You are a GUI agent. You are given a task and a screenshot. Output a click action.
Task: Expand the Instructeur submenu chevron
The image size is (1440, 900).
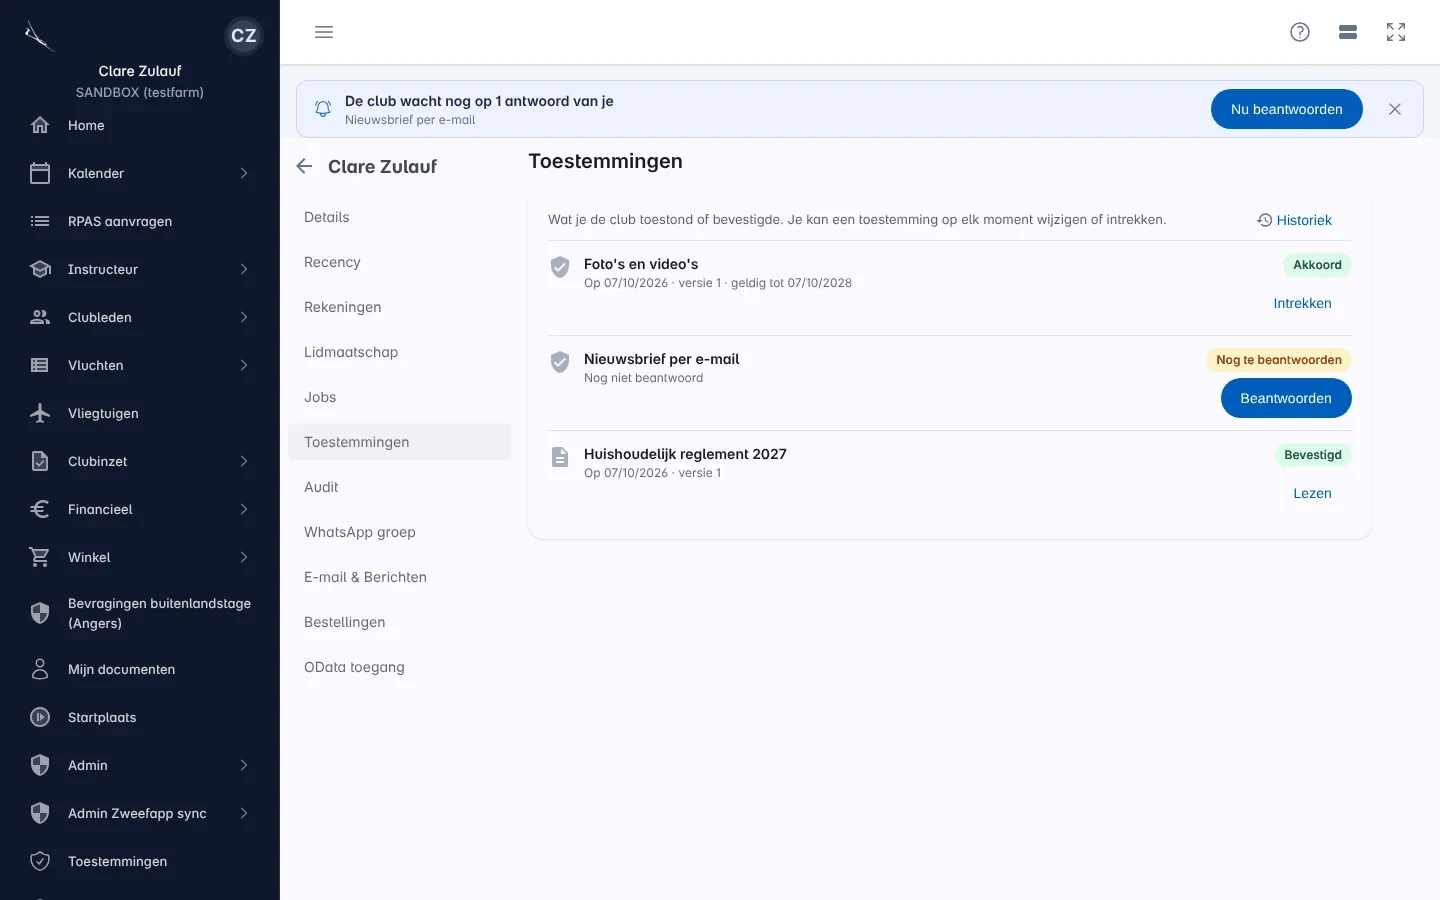point(244,269)
